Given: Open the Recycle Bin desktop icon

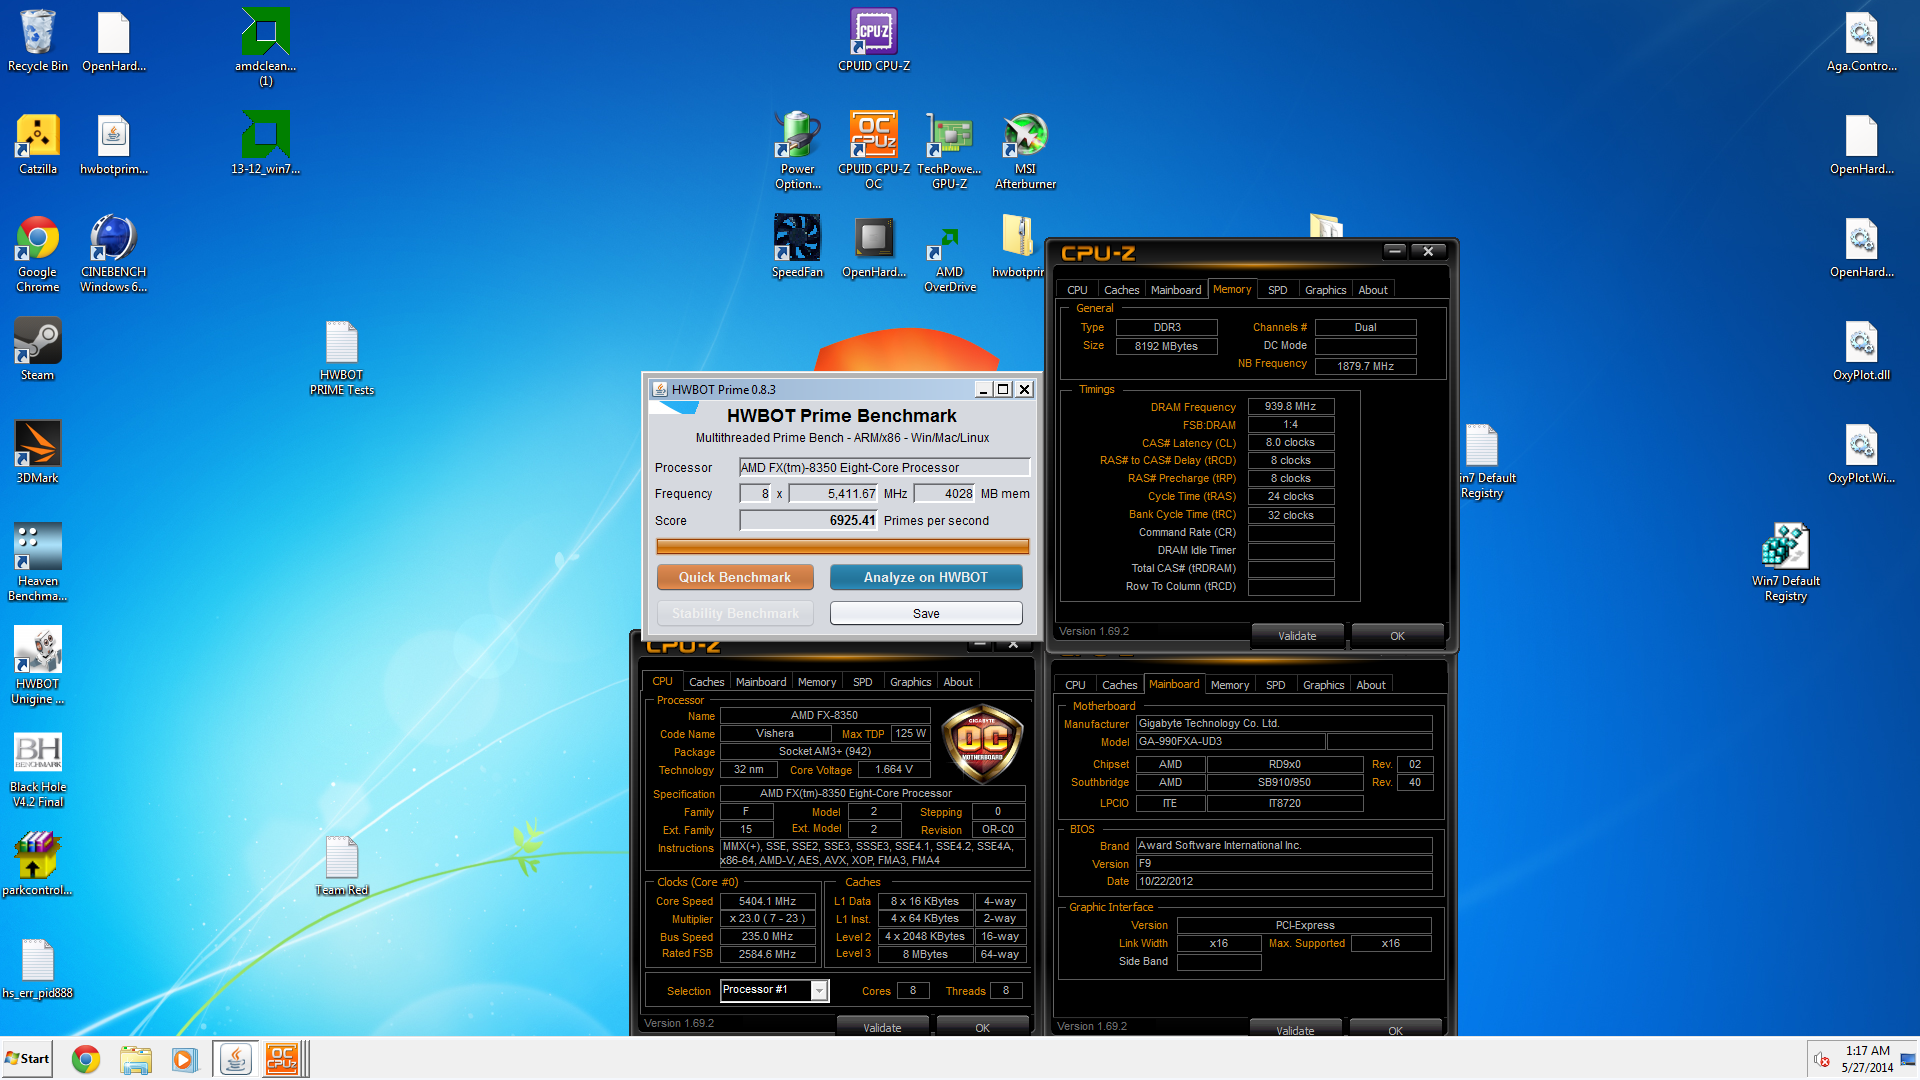Looking at the screenshot, I should (x=37, y=42).
